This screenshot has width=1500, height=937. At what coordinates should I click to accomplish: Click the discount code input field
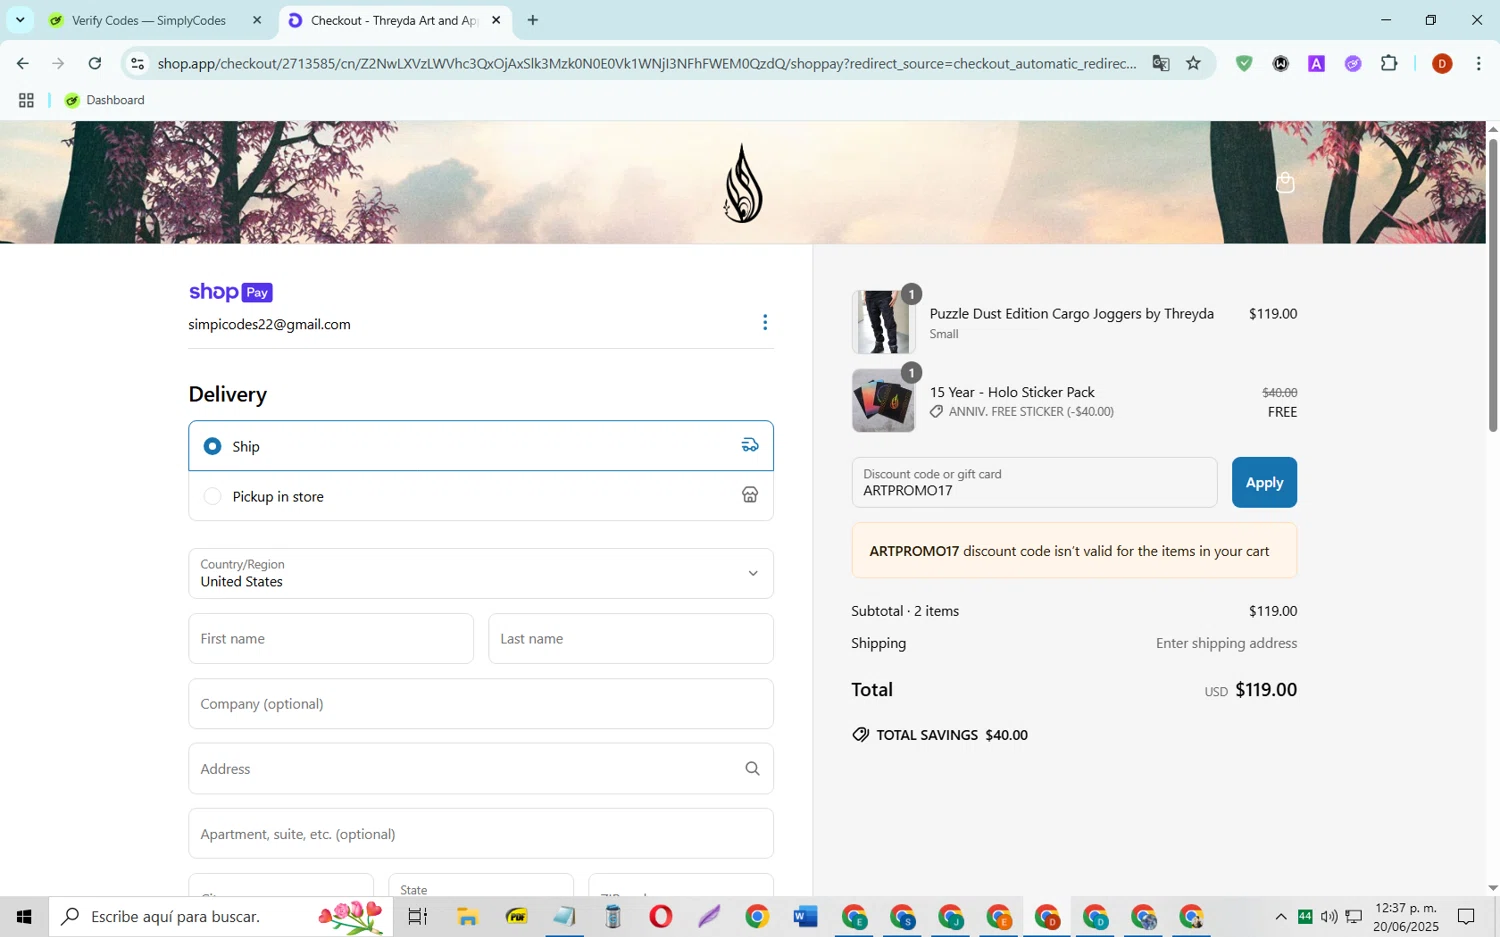coord(1034,482)
